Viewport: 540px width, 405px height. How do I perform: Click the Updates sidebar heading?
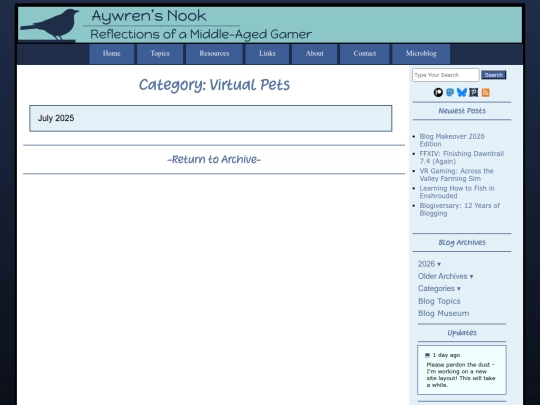point(462,333)
